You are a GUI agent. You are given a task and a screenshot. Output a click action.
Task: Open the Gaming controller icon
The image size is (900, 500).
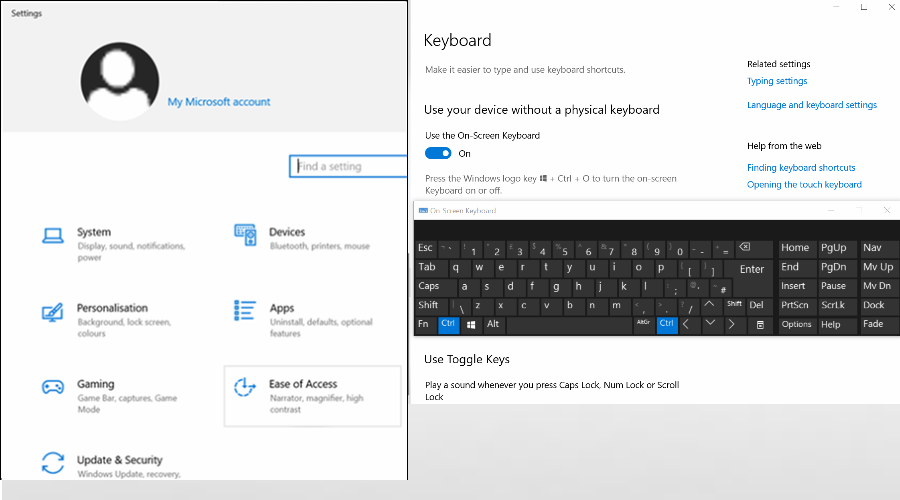point(53,387)
